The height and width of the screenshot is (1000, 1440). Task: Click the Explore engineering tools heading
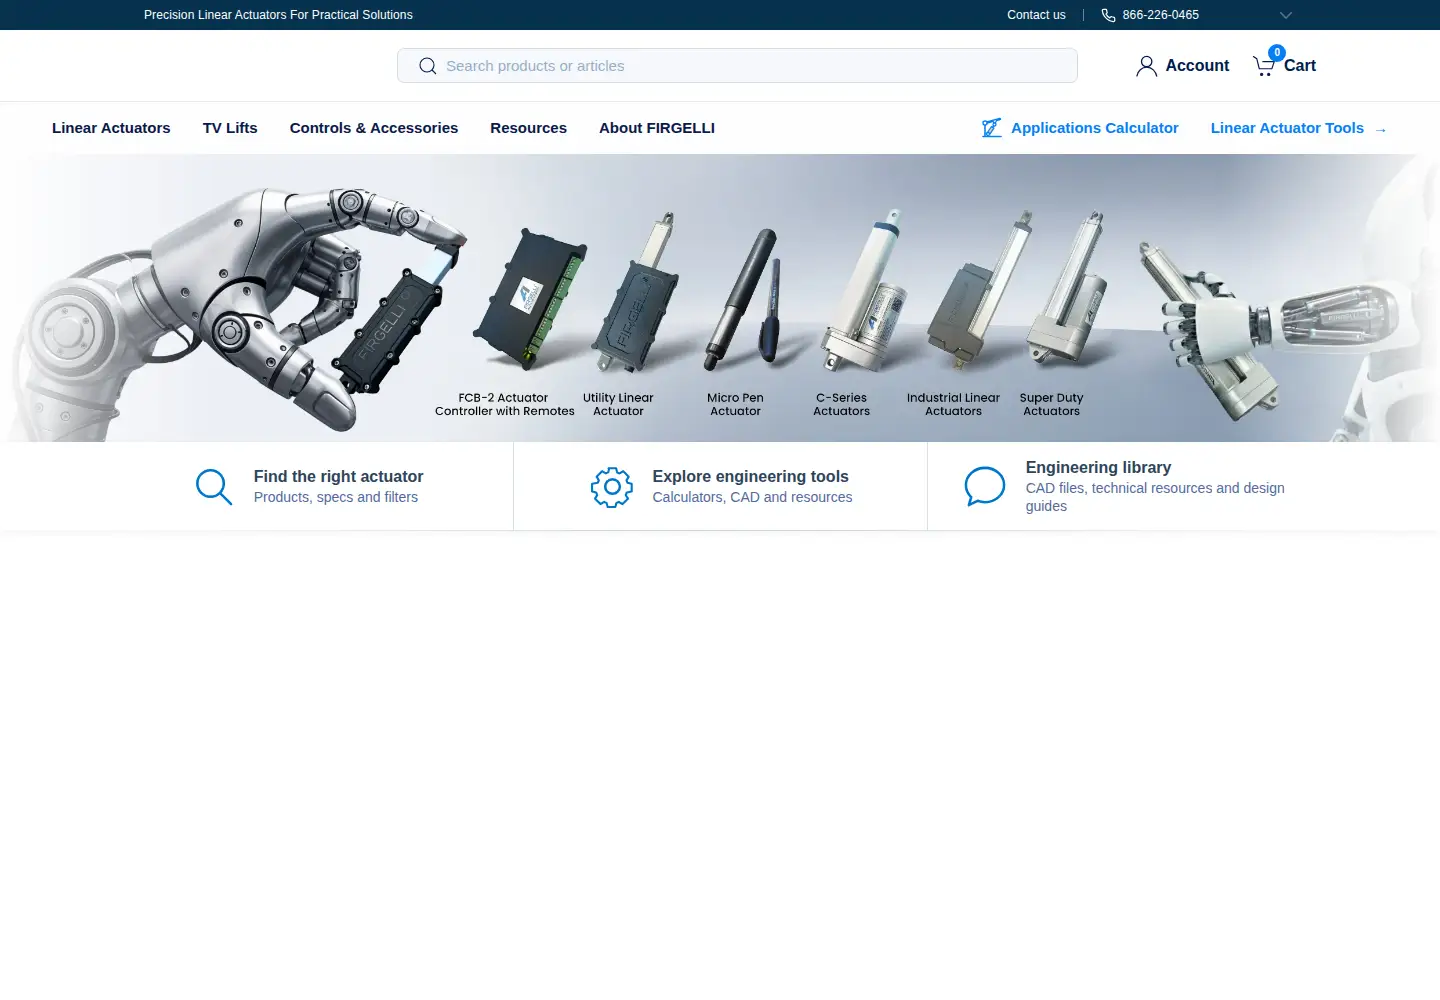[x=750, y=477]
